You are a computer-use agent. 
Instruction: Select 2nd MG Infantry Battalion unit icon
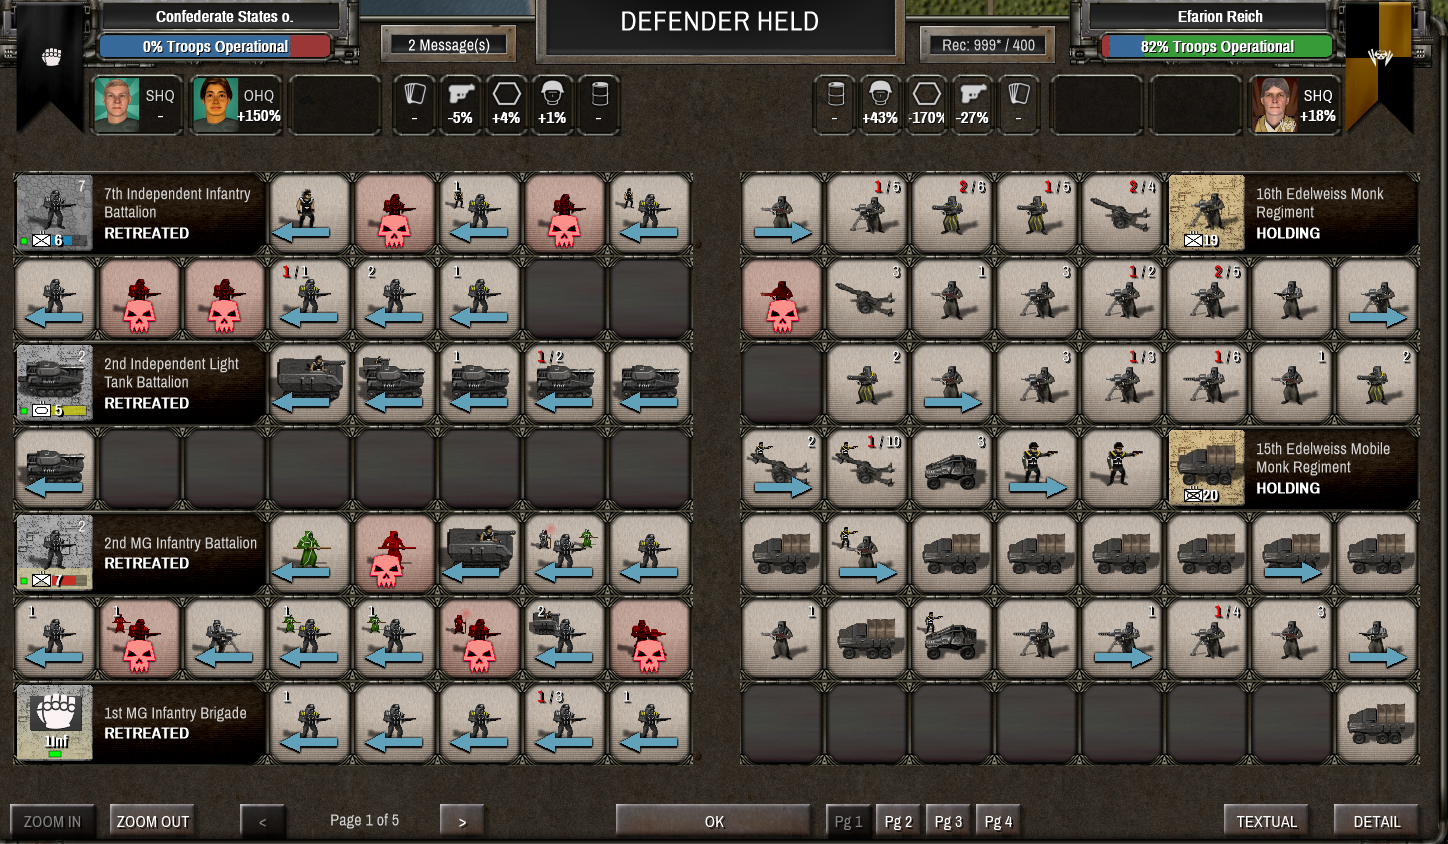(x=55, y=553)
